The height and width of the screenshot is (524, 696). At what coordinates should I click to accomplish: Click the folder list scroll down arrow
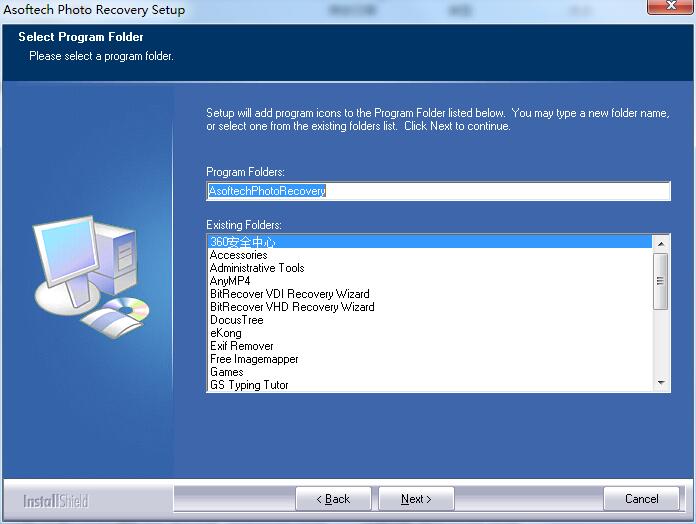(661, 382)
